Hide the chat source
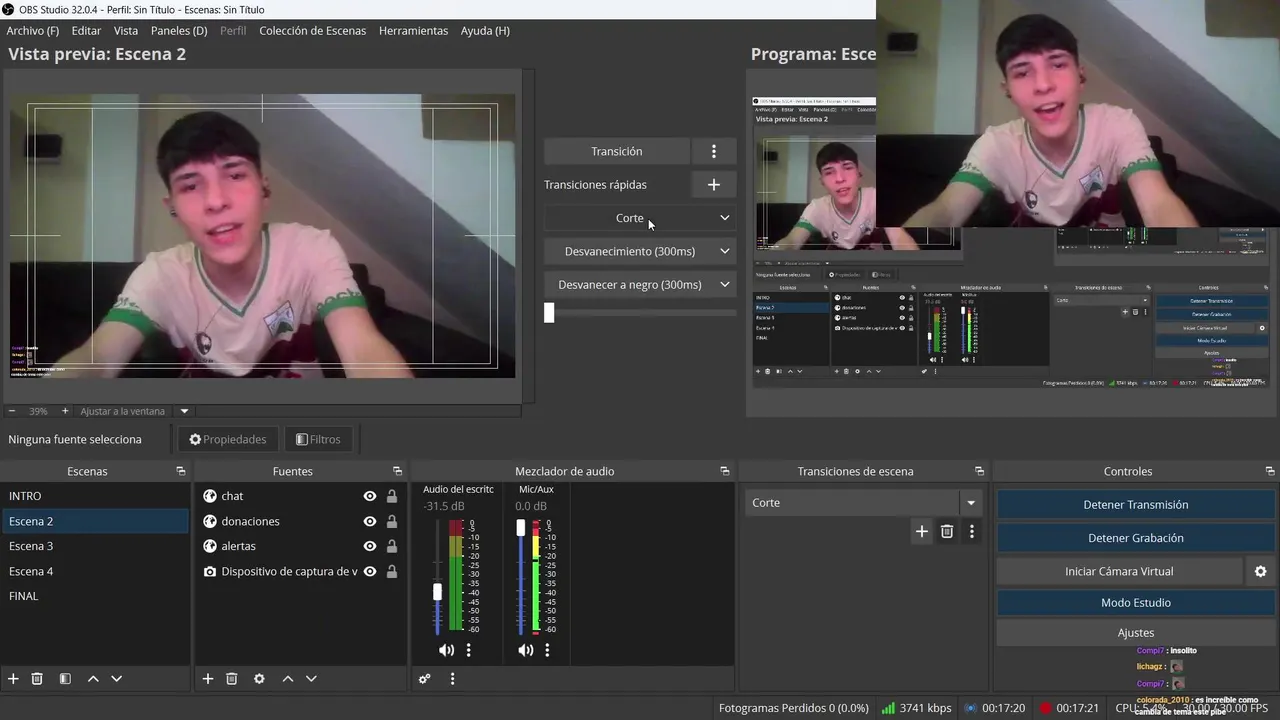Screen dimensions: 1280x720 pyautogui.click(x=370, y=496)
